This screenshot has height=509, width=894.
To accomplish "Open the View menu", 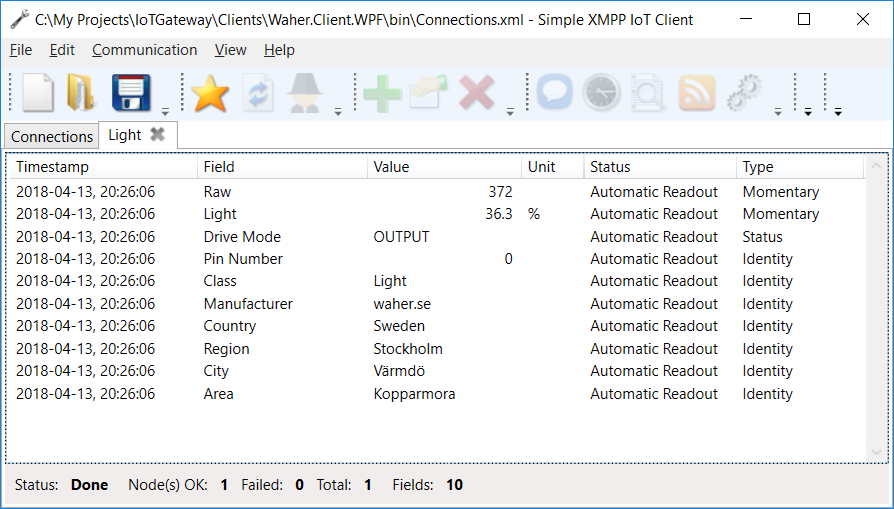I will point(230,50).
